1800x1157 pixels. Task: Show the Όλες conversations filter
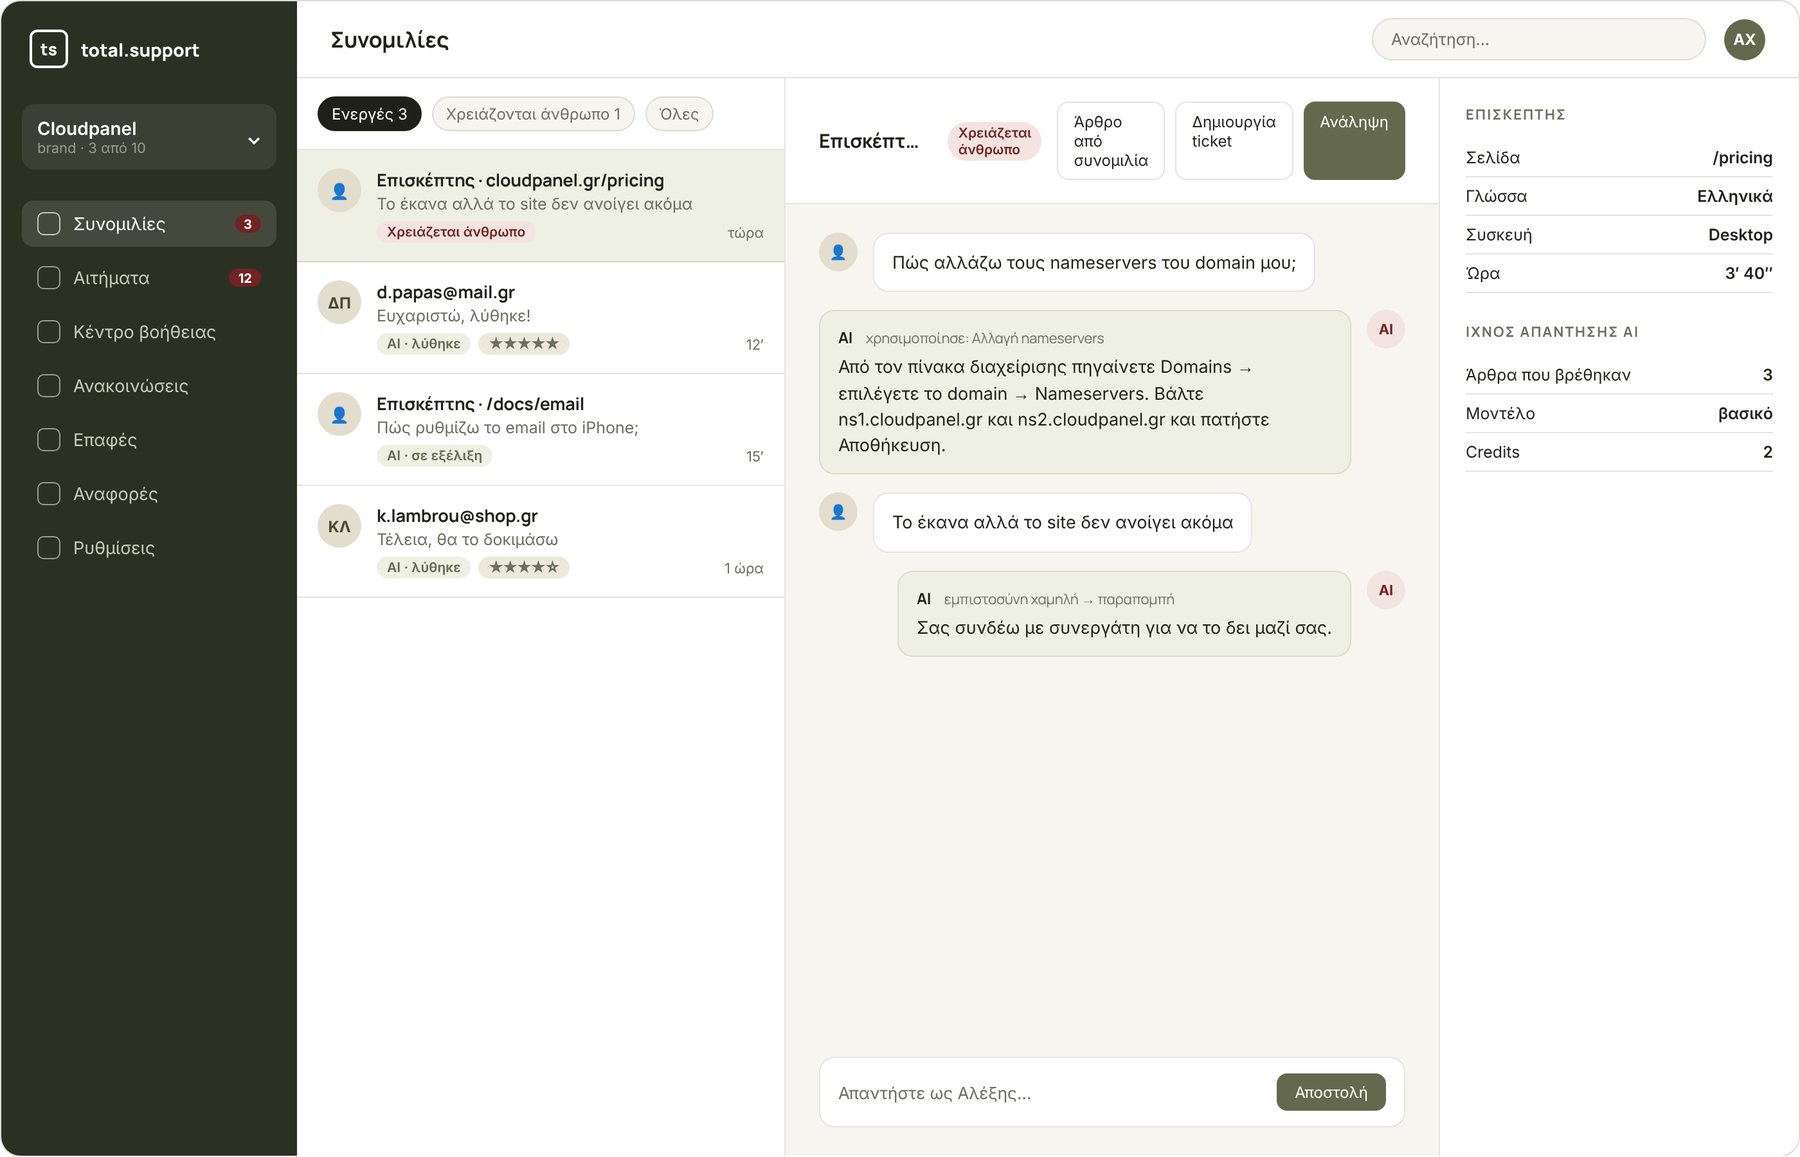tap(679, 114)
